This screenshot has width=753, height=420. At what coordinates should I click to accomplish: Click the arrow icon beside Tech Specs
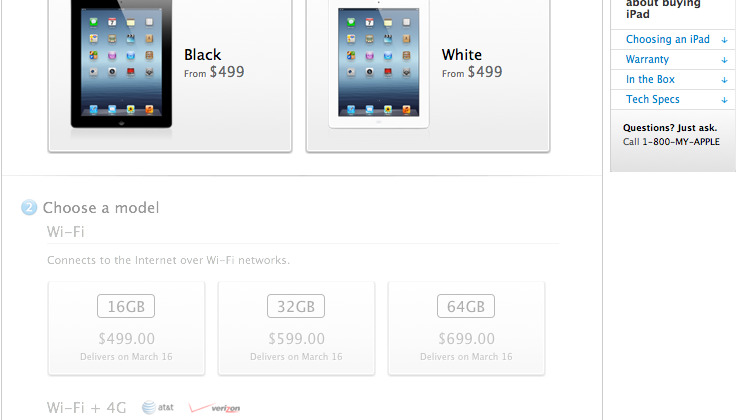(724, 100)
